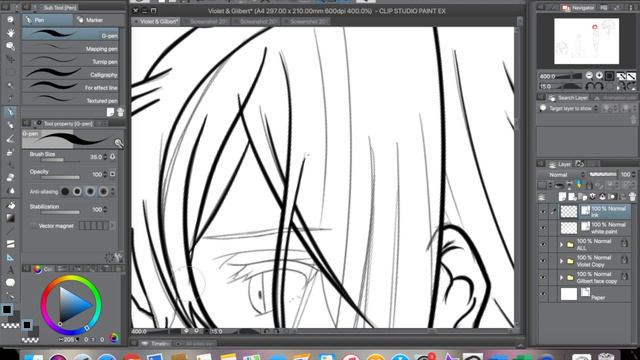Hide the white paint layer
The width and height of the screenshot is (640, 360).
coord(543,228)
